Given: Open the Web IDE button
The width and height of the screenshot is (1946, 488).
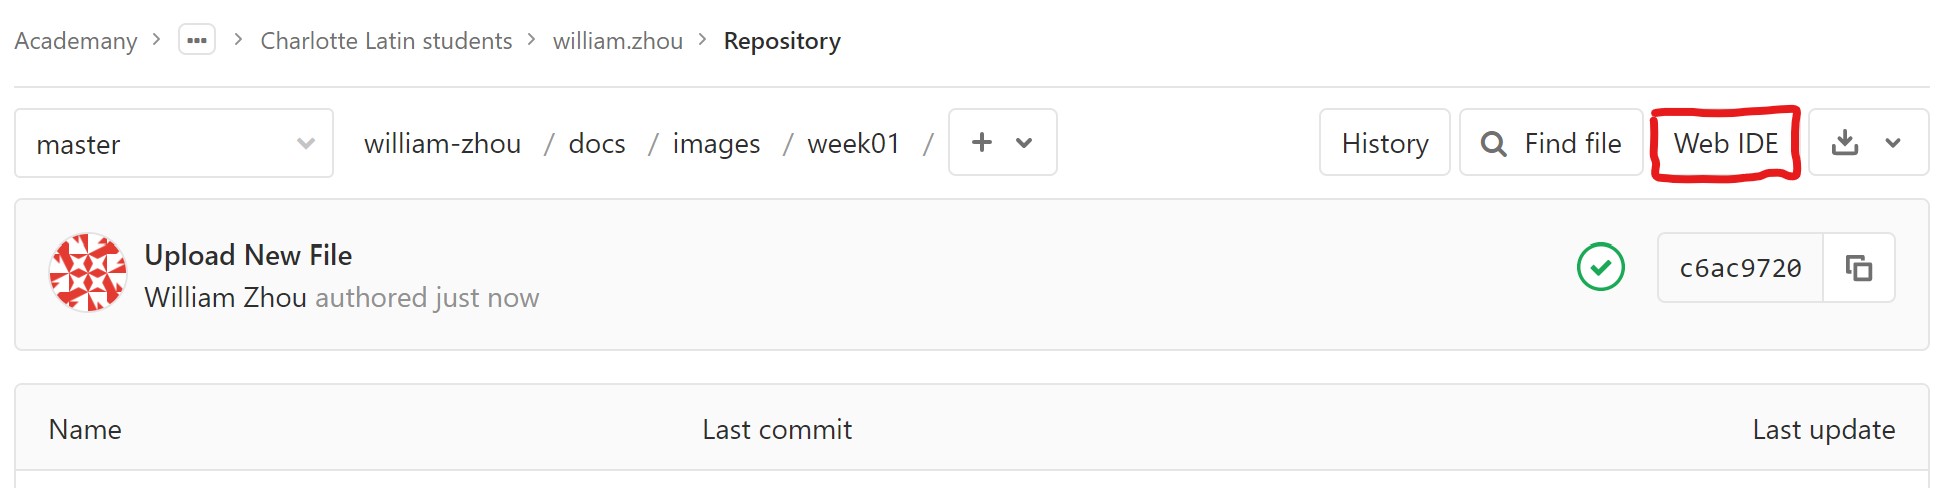Looking at the screenshot, I should (1726, 143).
